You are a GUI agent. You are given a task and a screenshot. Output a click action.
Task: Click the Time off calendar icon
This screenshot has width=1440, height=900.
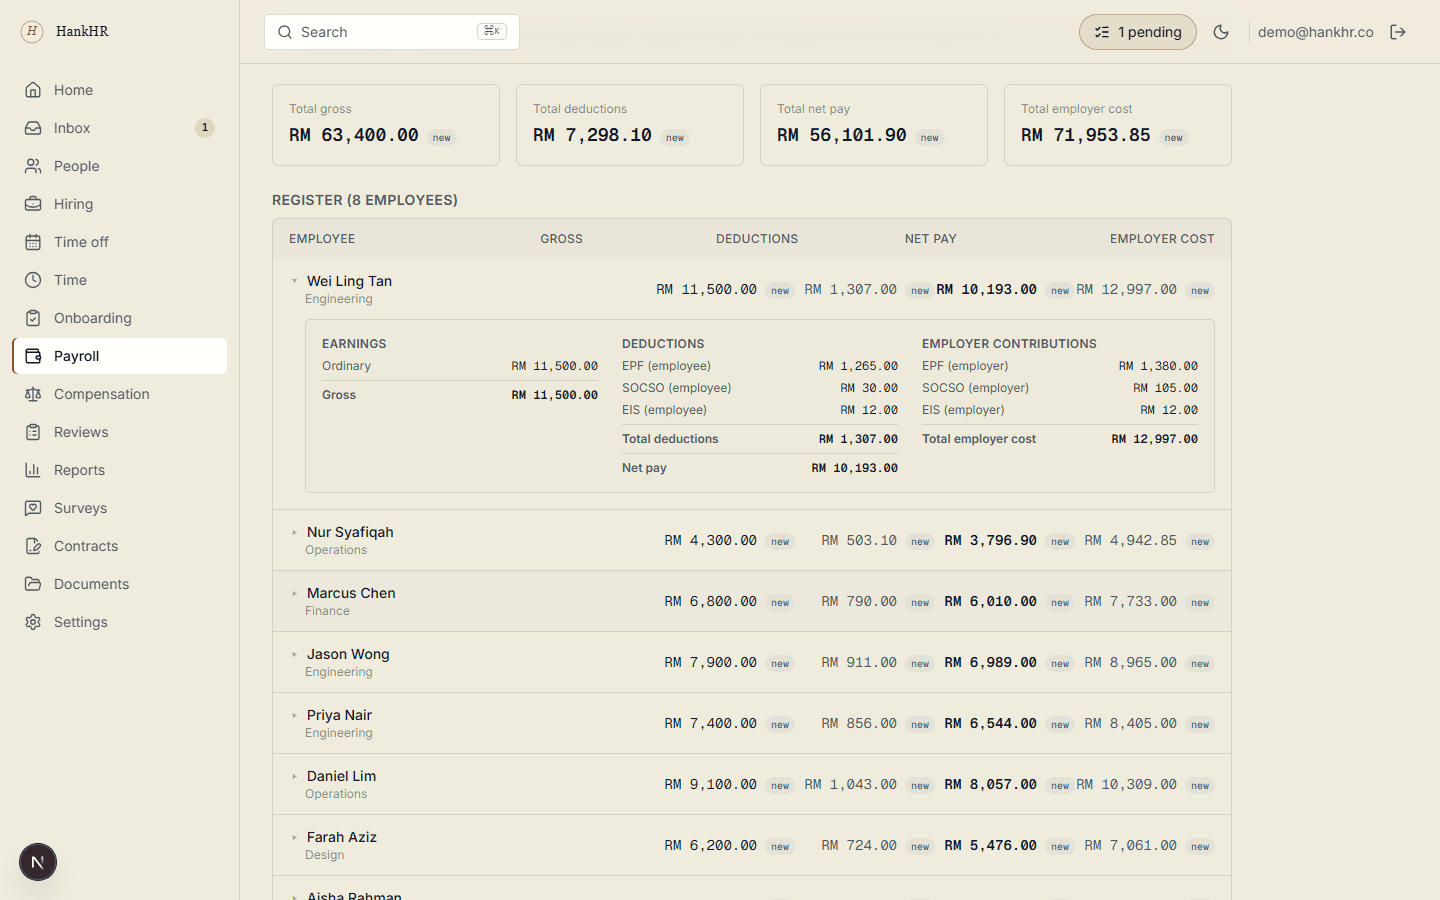pos(33,242)
